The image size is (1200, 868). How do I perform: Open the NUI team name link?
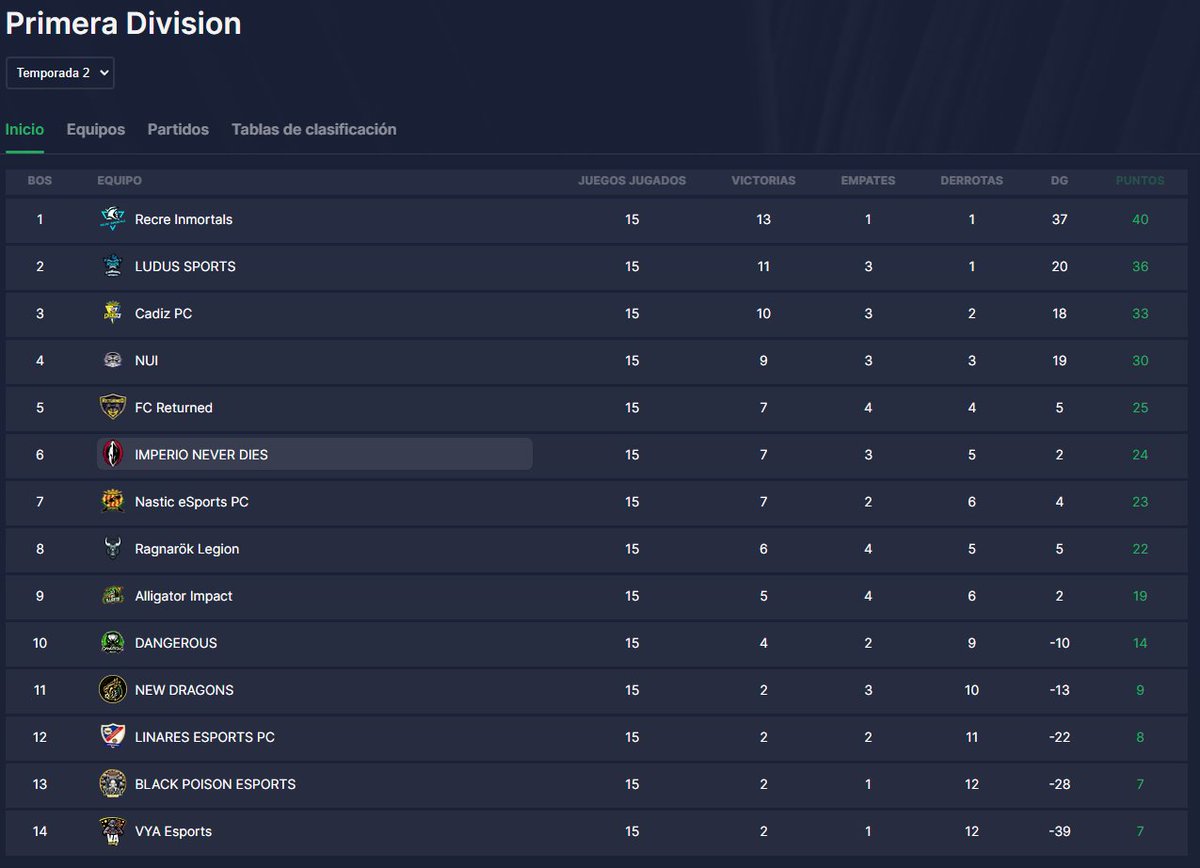146,360
